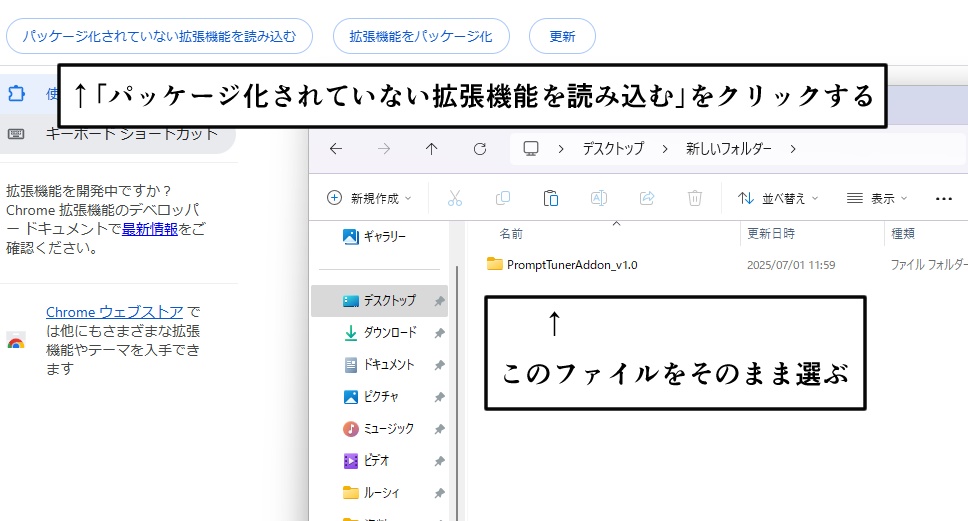The image size is (968, 521).
Task: Open the Chrome ウェブストア link
Action: coord(114,312)
